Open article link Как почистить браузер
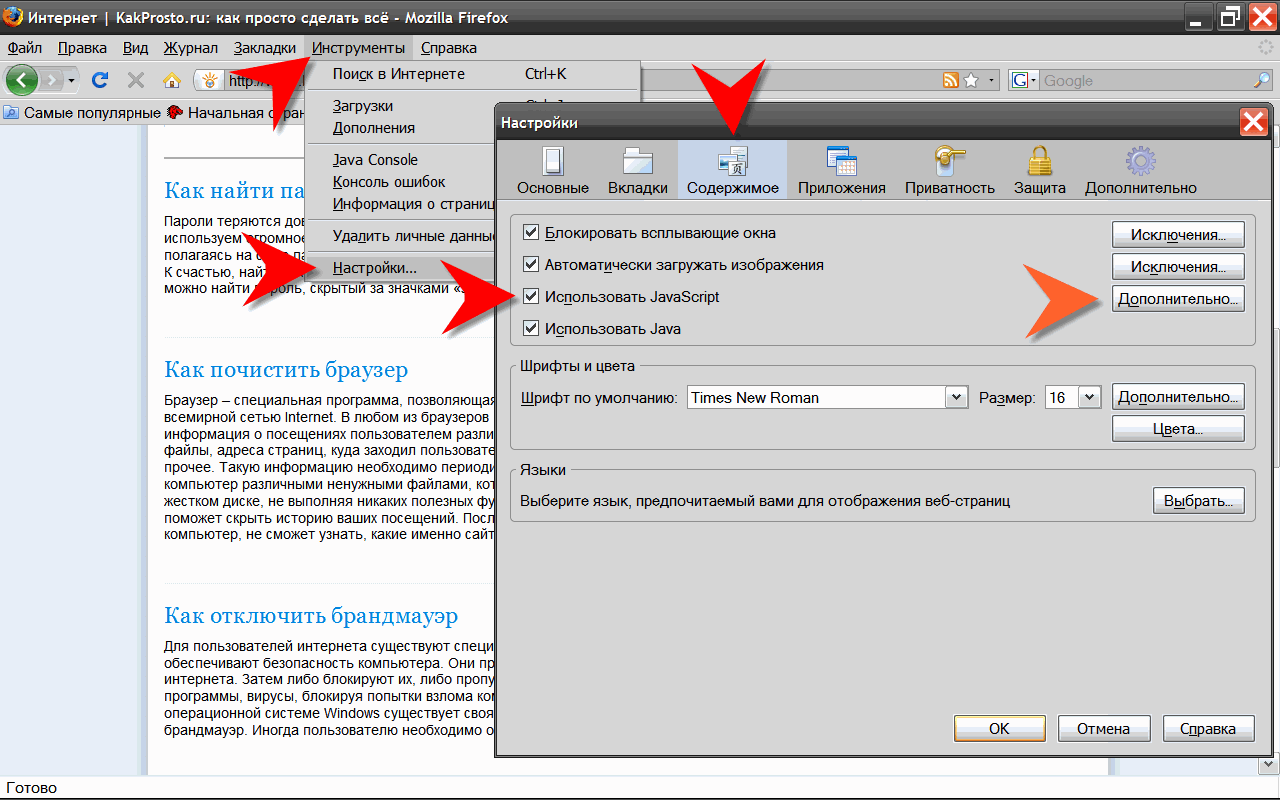Screen dimensions: 1280x800 pyautogui.click(x=286, y=370)
